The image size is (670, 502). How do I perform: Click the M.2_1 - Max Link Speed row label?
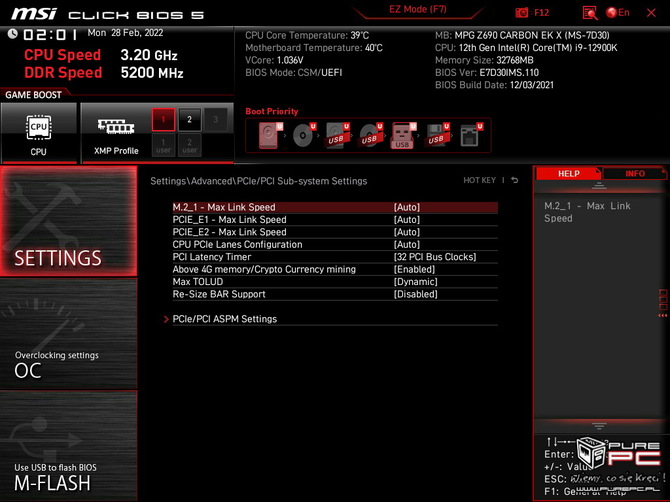224,207
